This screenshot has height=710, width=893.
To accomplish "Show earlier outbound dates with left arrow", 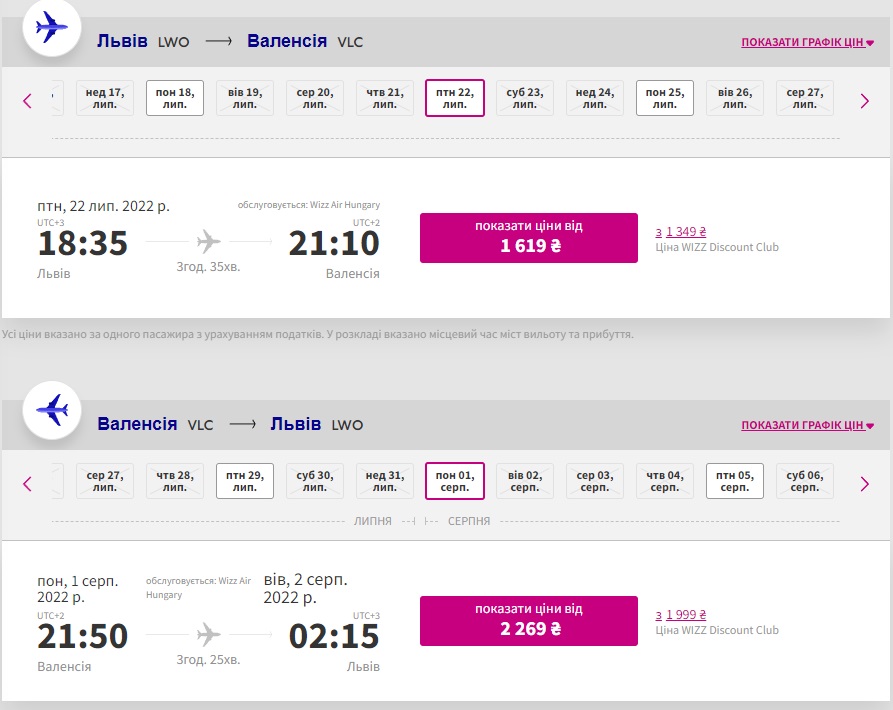I will pyautogui.click(x=27, y=100).
